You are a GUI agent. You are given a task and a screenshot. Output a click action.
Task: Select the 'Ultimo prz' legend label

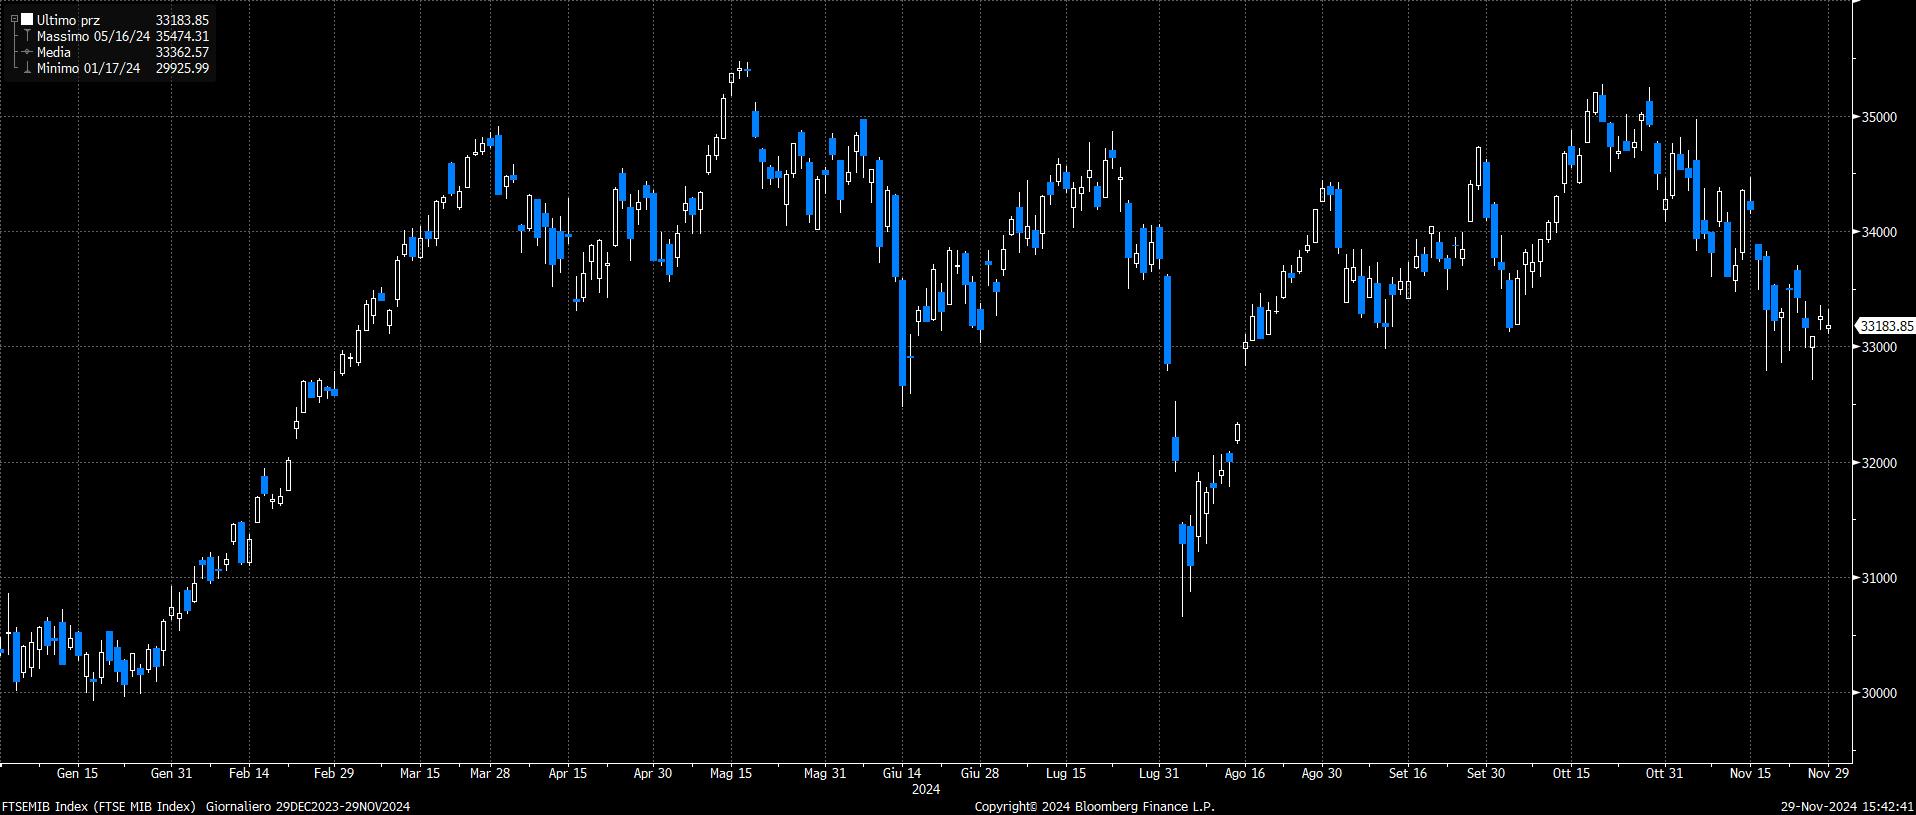tap(68, 20)
